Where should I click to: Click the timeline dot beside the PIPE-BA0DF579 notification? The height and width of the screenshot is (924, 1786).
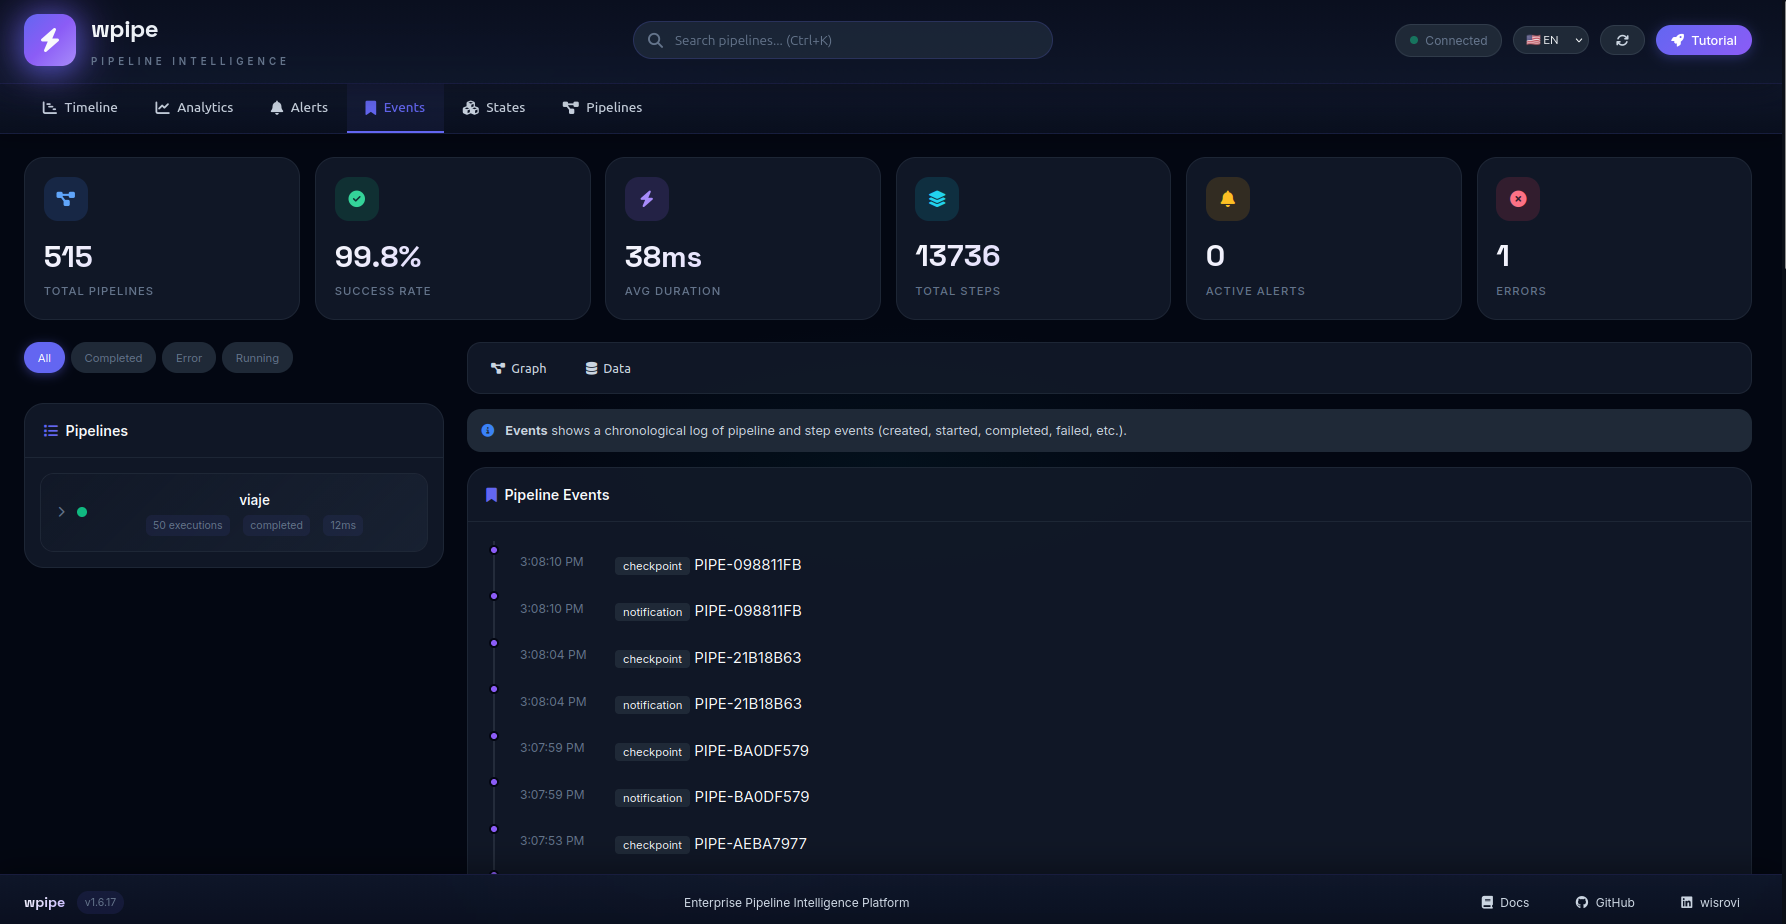[x=494, y=782]
